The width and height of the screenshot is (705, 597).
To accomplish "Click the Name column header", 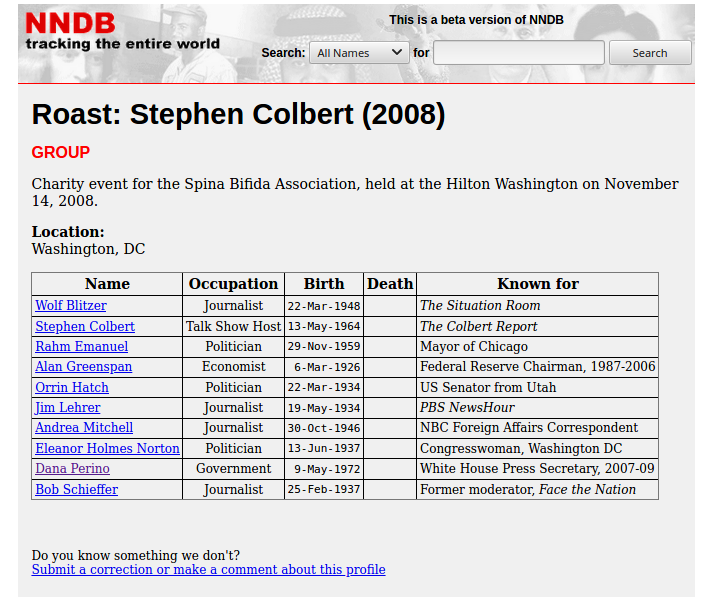I will coord(107,284).
